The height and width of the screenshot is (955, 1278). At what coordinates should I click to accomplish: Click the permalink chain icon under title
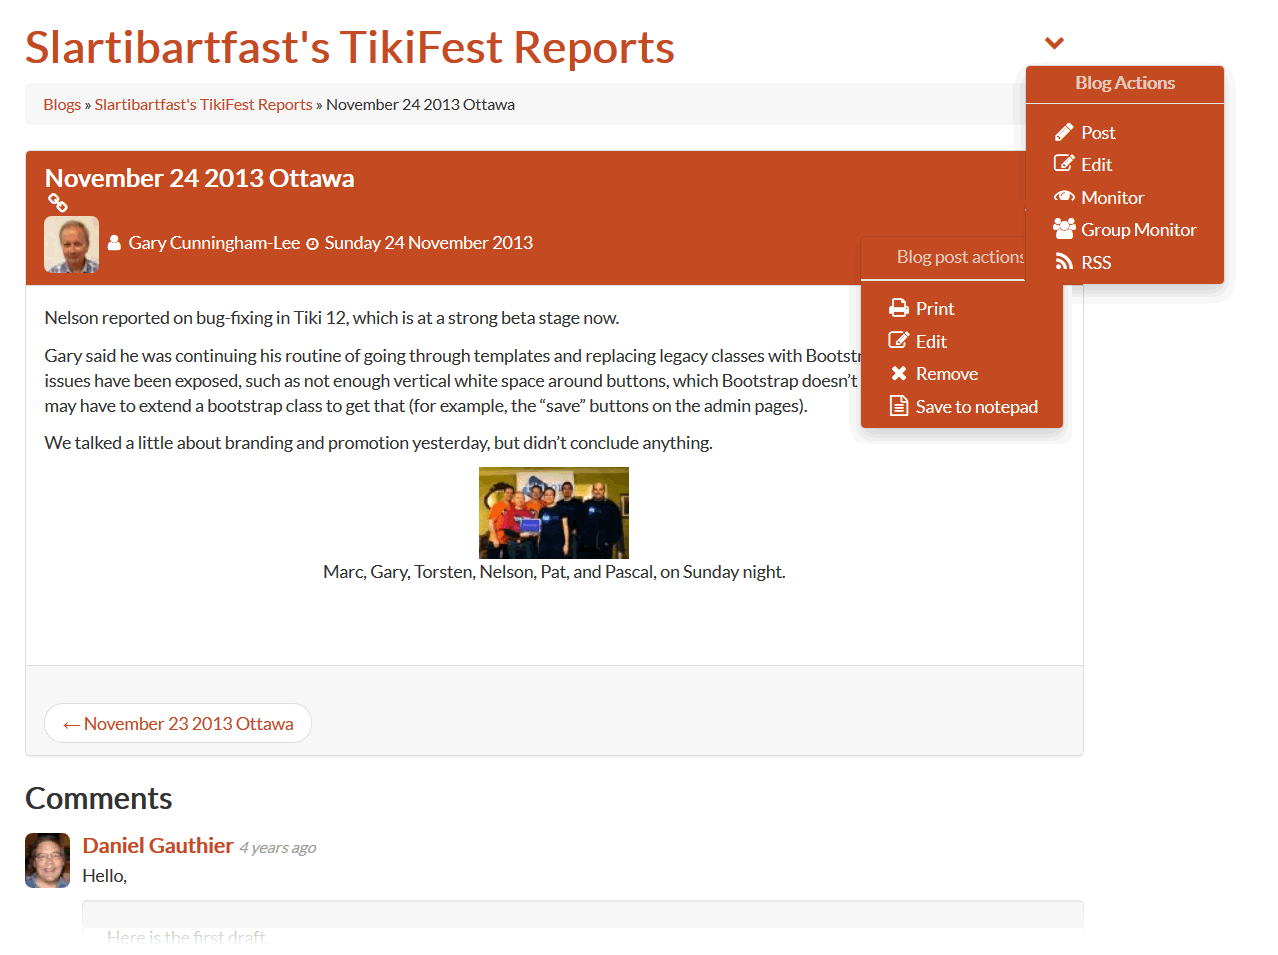click(58, 204)
